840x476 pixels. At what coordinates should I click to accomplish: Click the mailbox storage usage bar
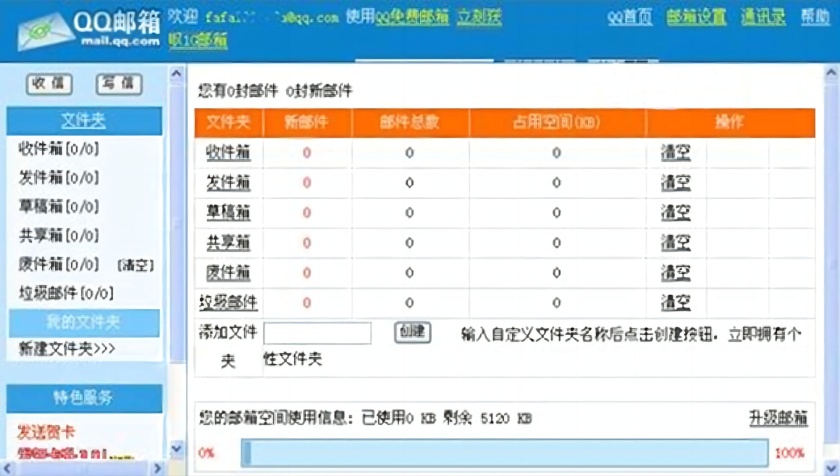click(504, 453)
